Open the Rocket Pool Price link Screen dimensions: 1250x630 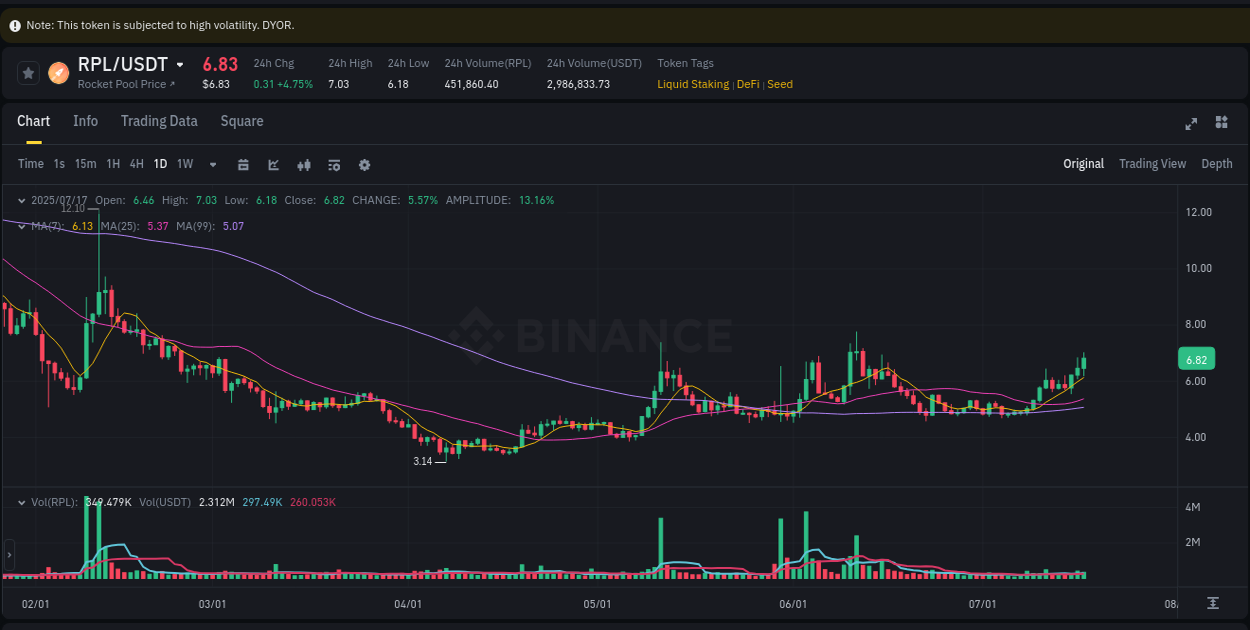(x=127, y=84)
